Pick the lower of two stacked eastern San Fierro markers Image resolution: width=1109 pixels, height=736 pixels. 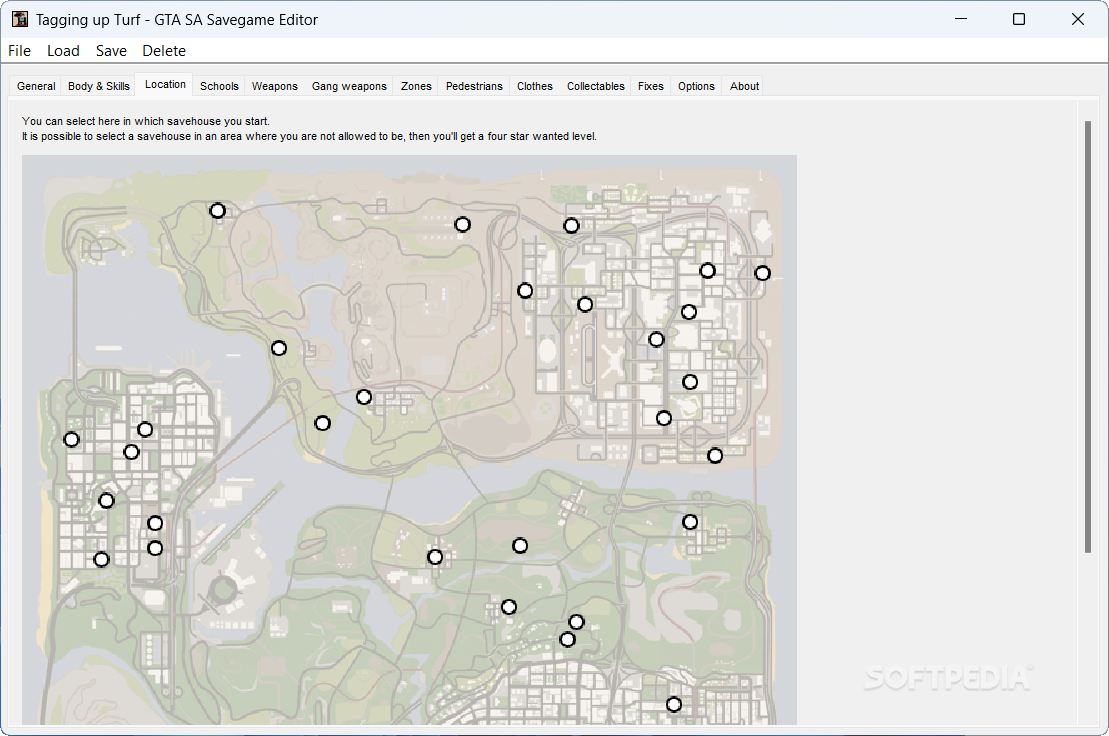pyautogui.click(x=155, y=548)
